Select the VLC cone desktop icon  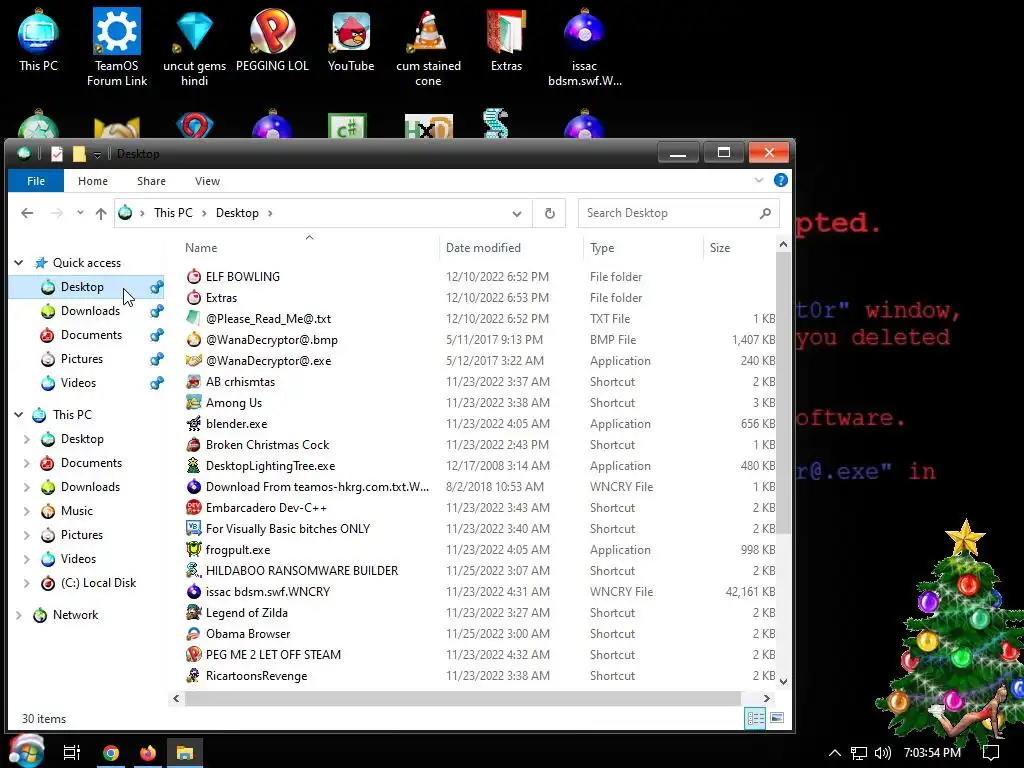(x=428, y=47)
